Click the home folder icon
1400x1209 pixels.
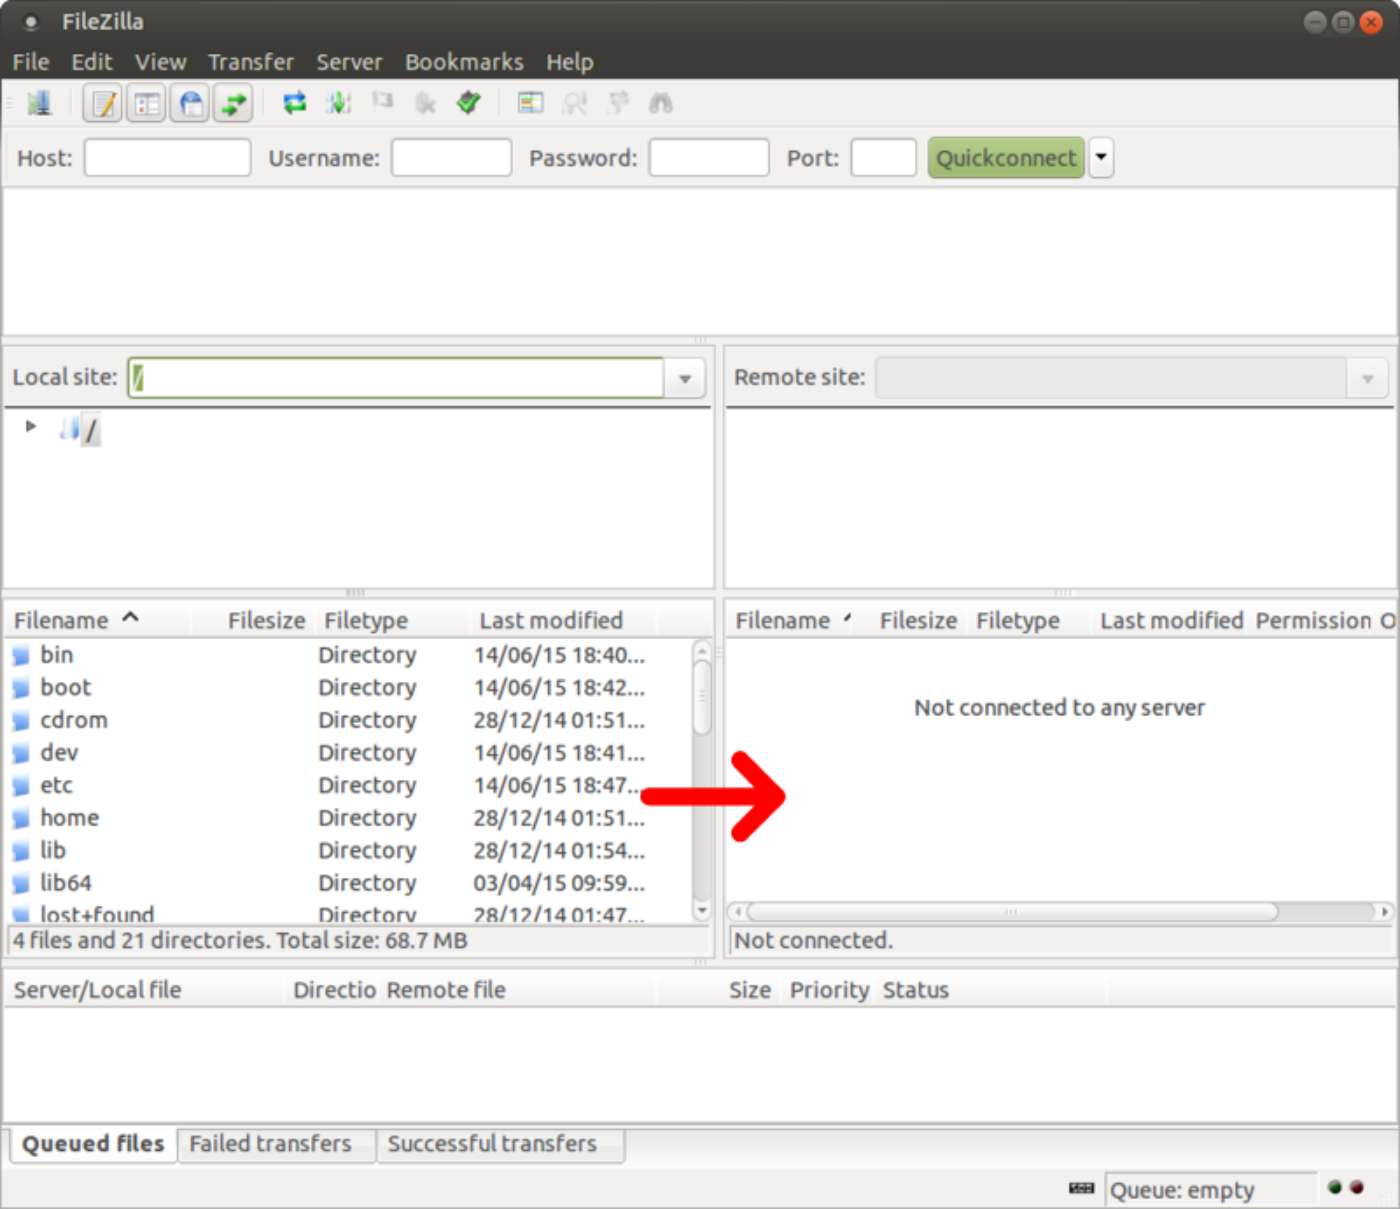(21, 819)
